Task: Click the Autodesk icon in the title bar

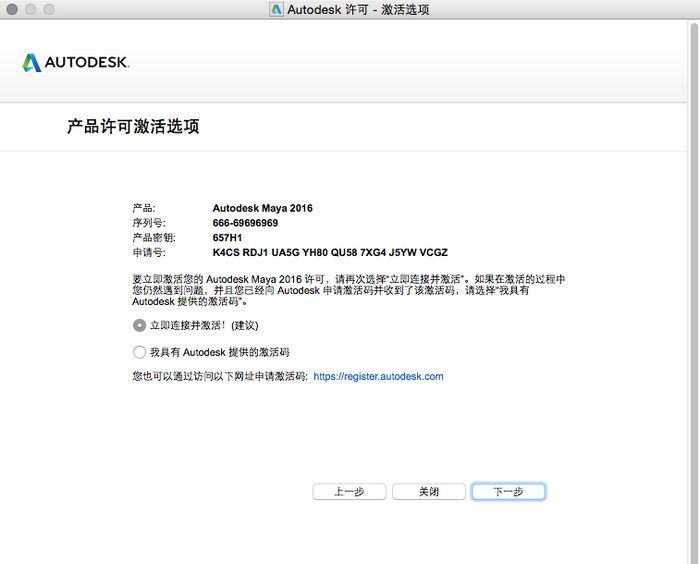Action: pyautogui.click(x=276, y=9)
